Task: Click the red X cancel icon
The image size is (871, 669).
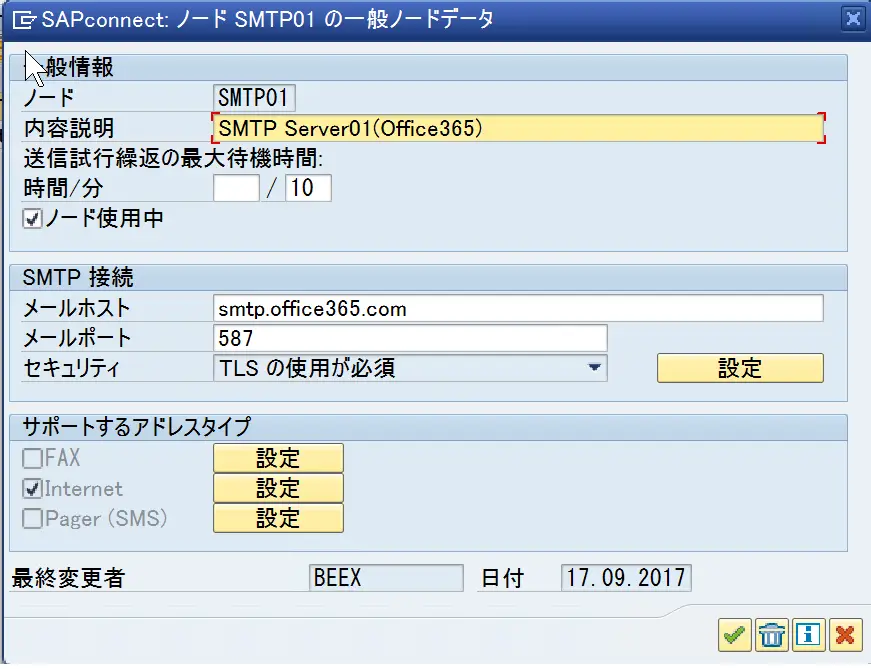Action: point(845,634)
